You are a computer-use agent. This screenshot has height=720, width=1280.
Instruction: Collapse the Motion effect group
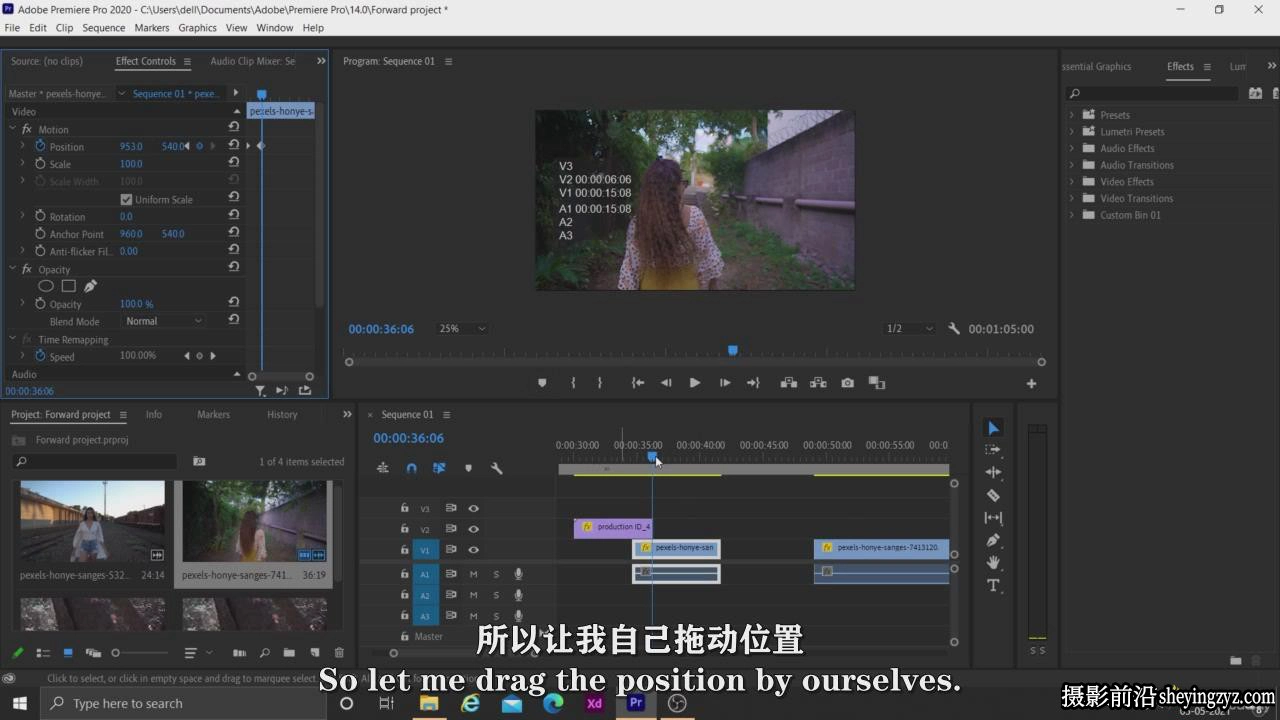(x=13, y=129)
